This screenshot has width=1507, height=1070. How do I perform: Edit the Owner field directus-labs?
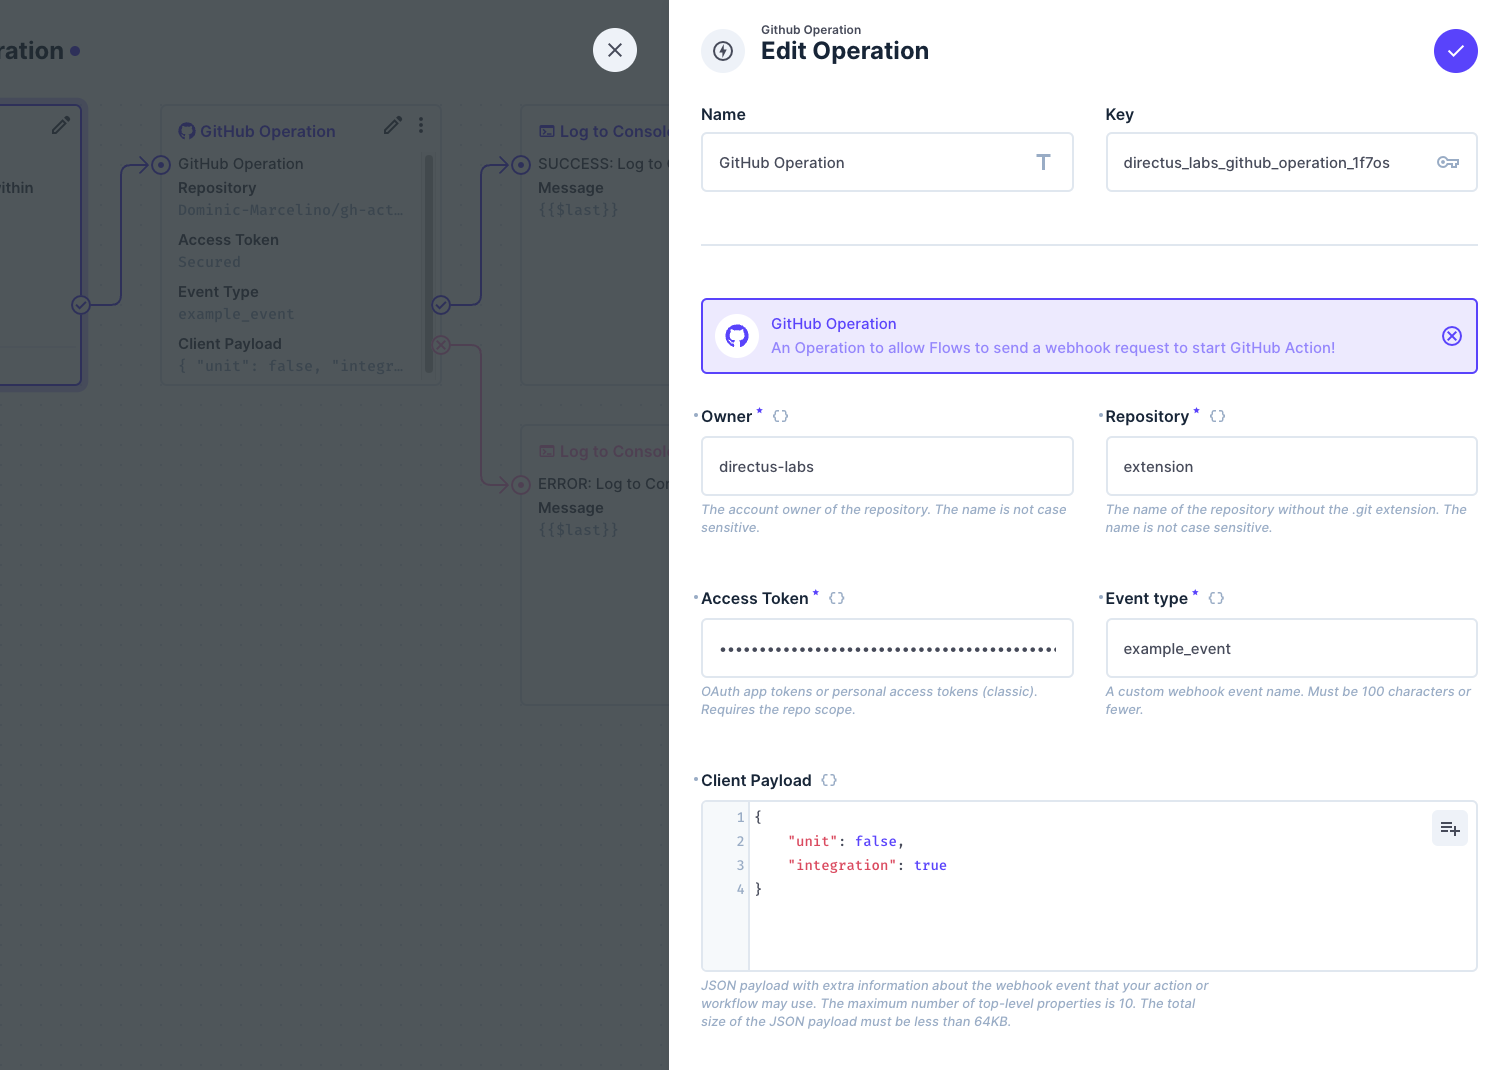[x=887, y=466]
